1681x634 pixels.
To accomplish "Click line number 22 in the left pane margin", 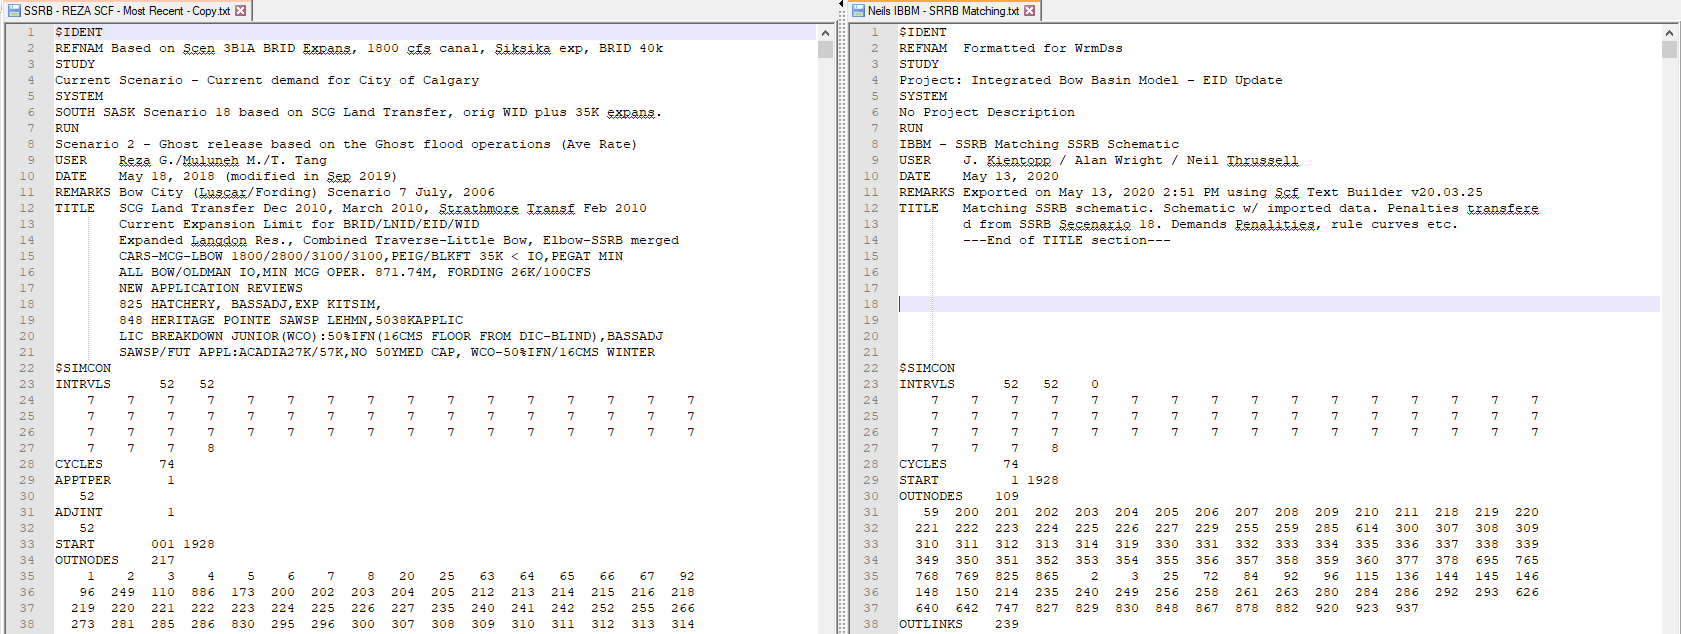I will pyautogui.click(x=27, y=368).
